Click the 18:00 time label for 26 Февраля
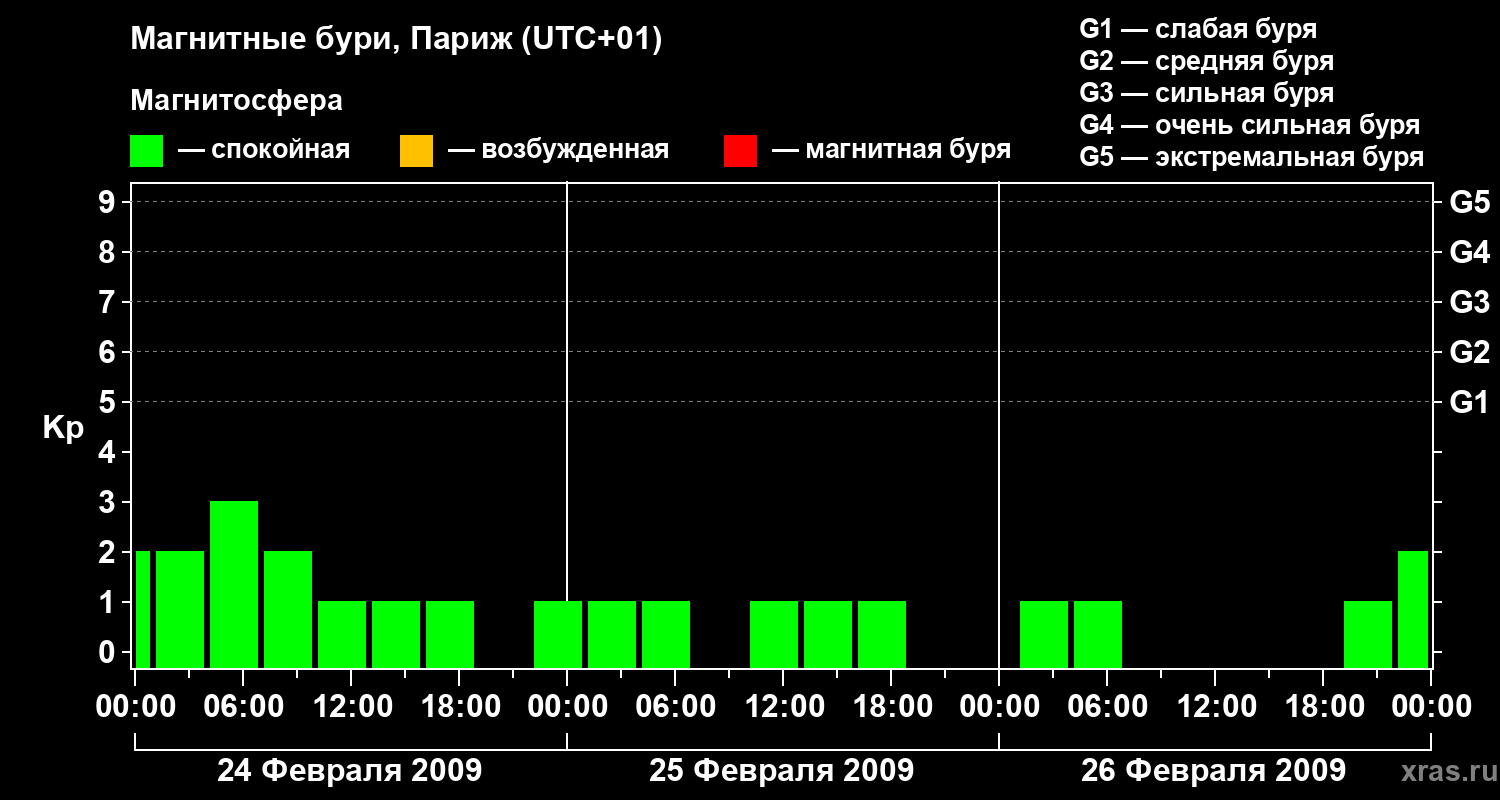The image size is (1500, 800). [1323, 707]
